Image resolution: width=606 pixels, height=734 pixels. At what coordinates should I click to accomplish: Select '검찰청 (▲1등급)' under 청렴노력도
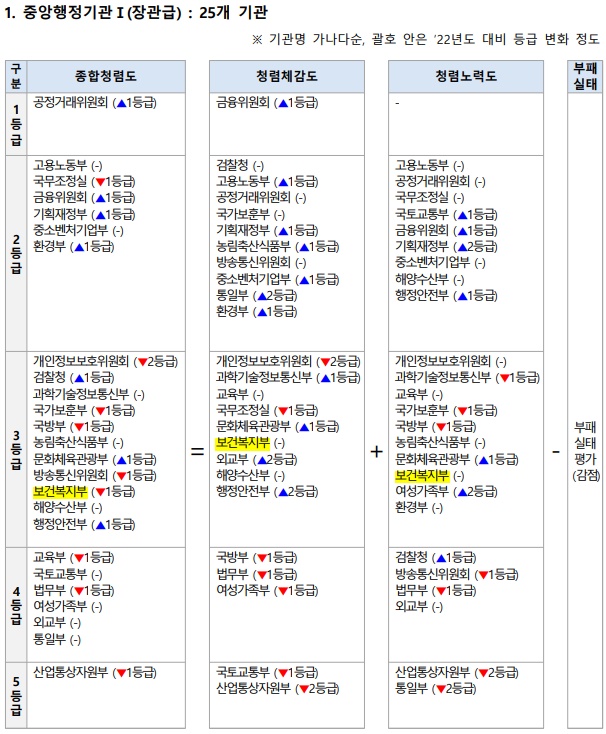point(436,558)
